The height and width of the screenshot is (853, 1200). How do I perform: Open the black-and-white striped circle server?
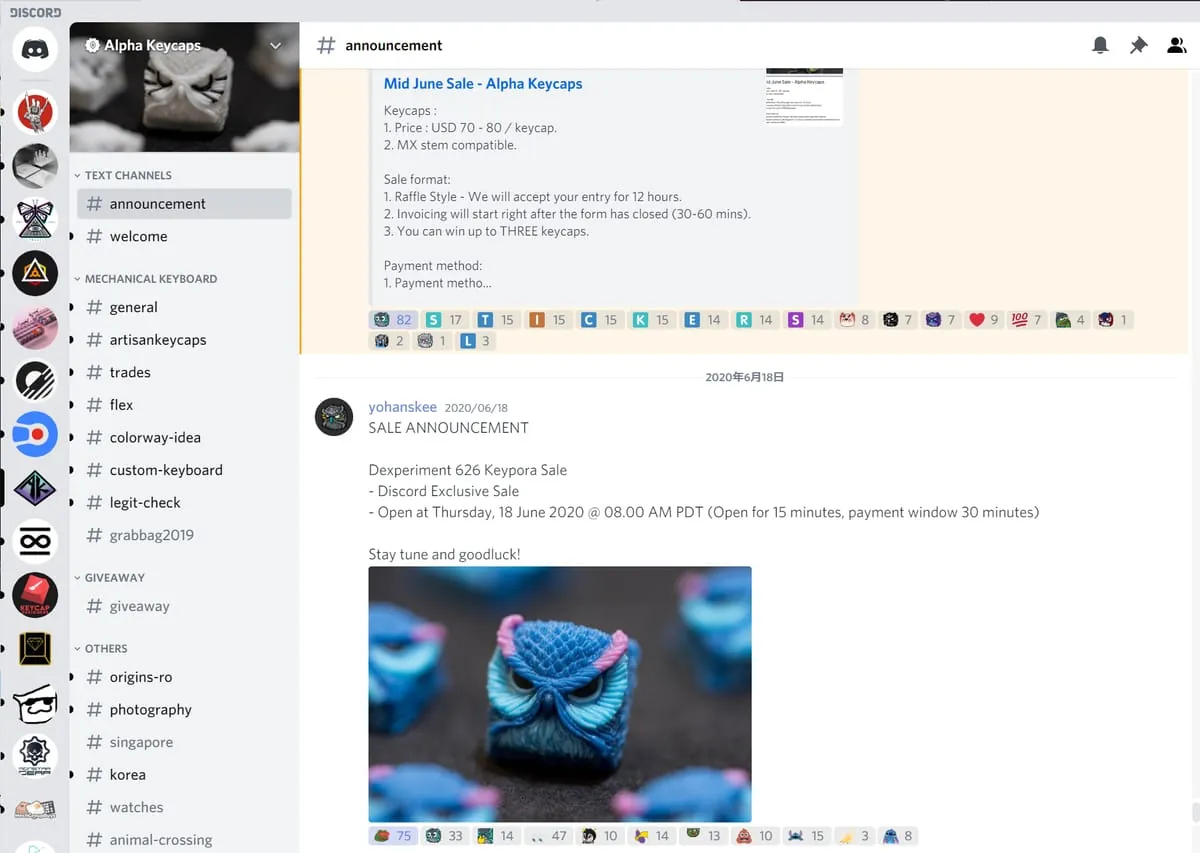(x=35, y=380)
